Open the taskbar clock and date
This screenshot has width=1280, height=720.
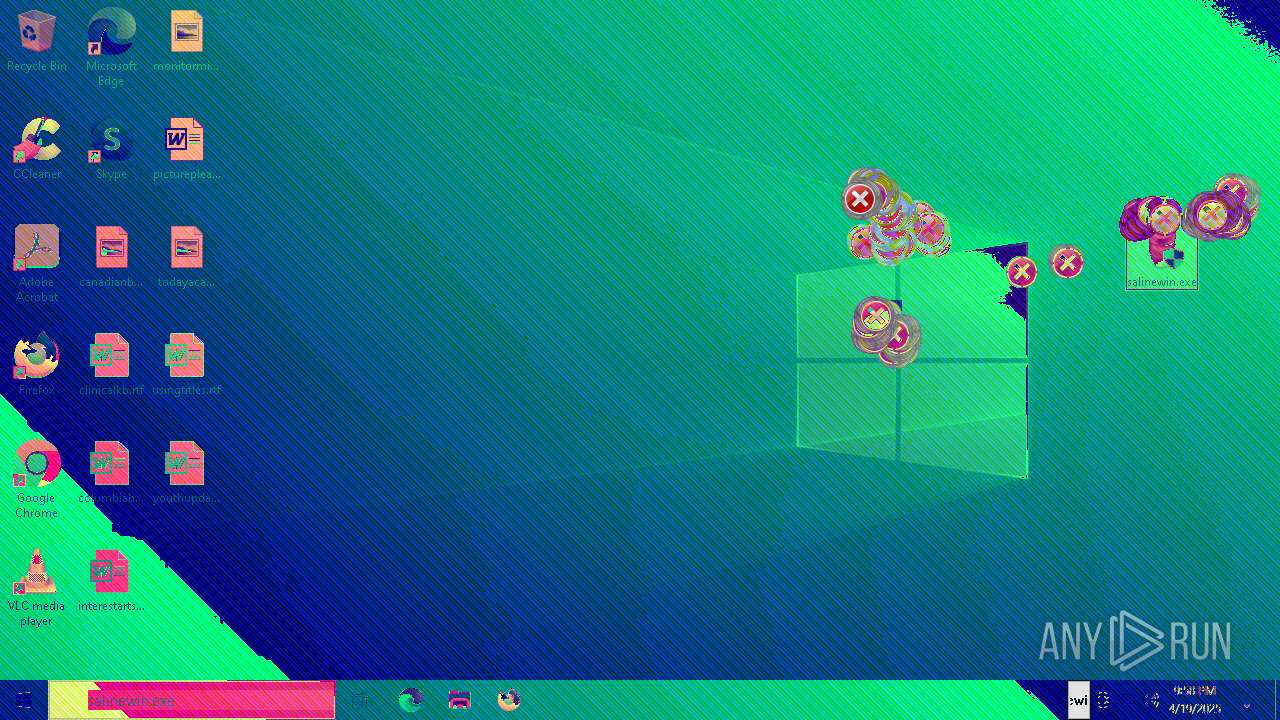pos(1194,700)
